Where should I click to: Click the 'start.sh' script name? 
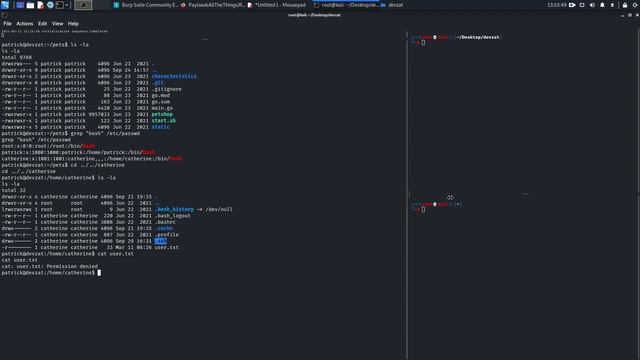coord(164,121)
